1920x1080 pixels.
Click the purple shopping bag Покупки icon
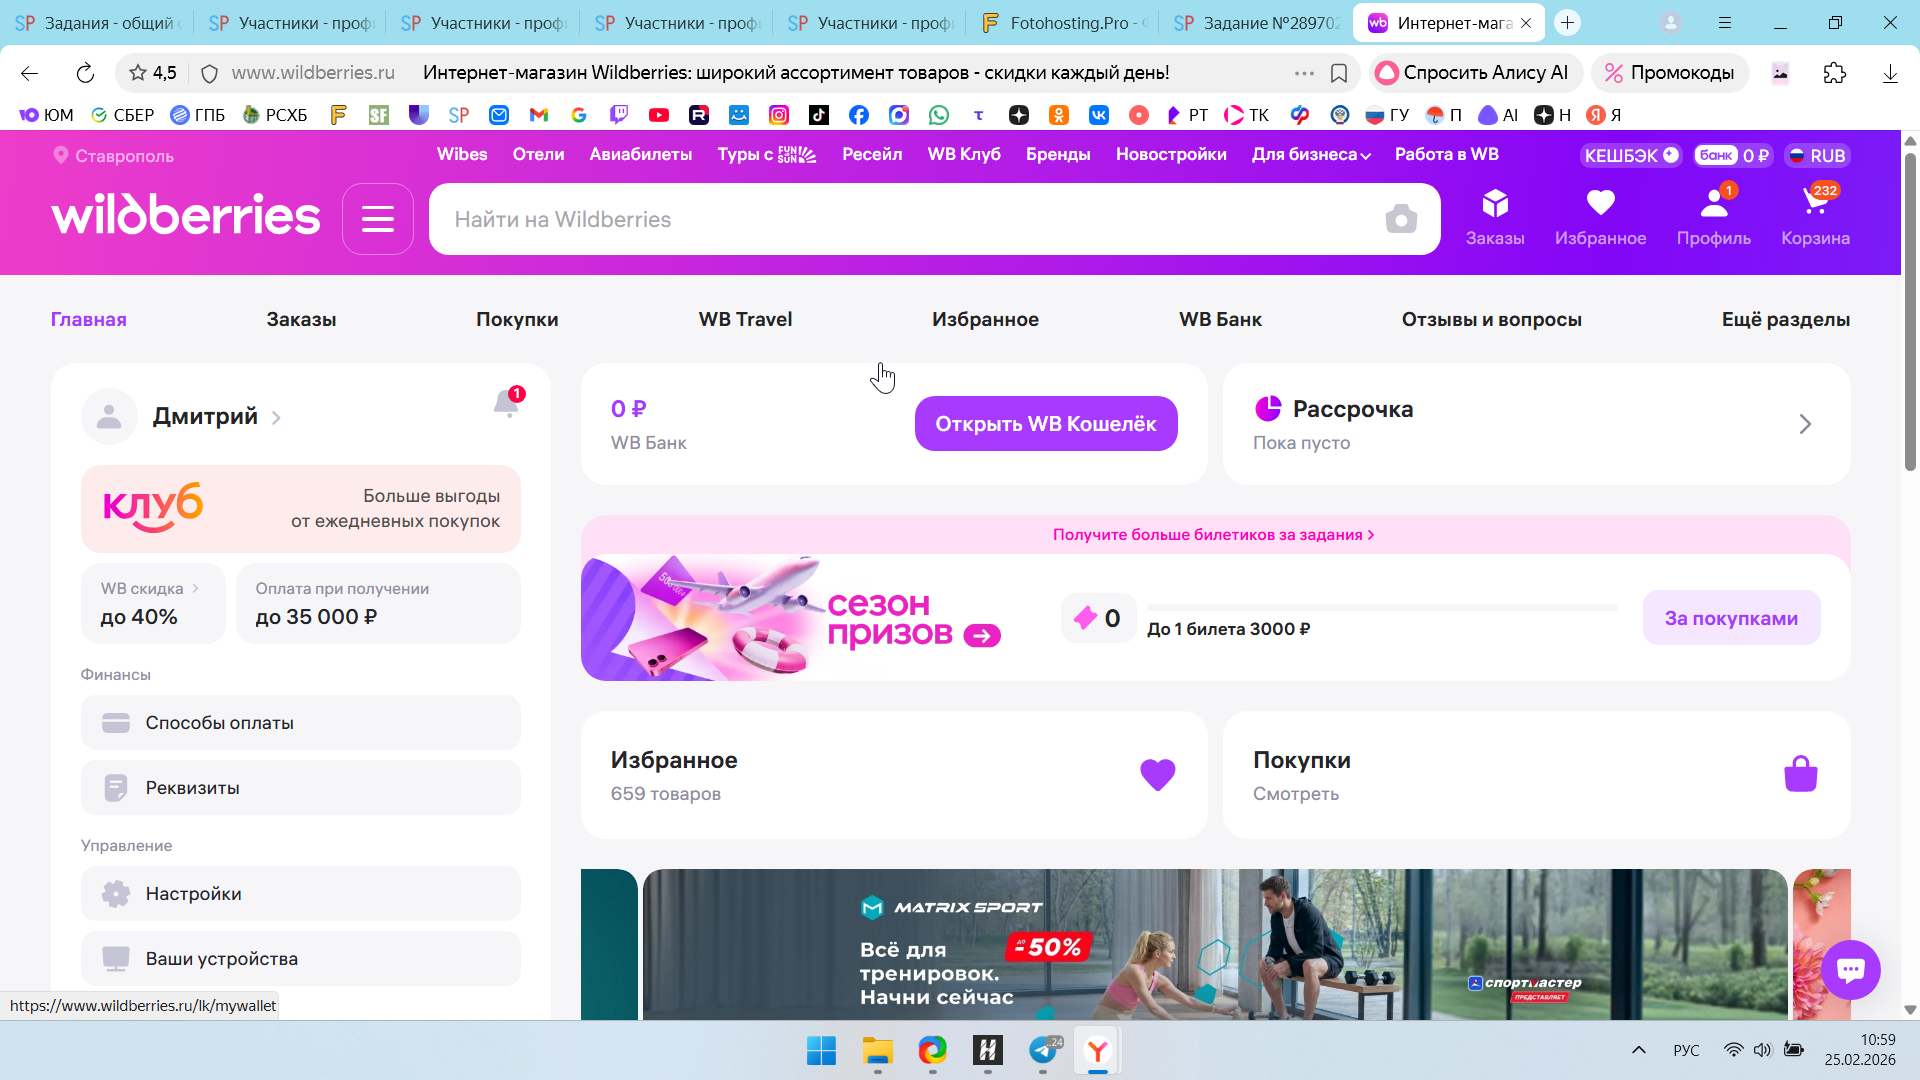[x=1800, y=774]
